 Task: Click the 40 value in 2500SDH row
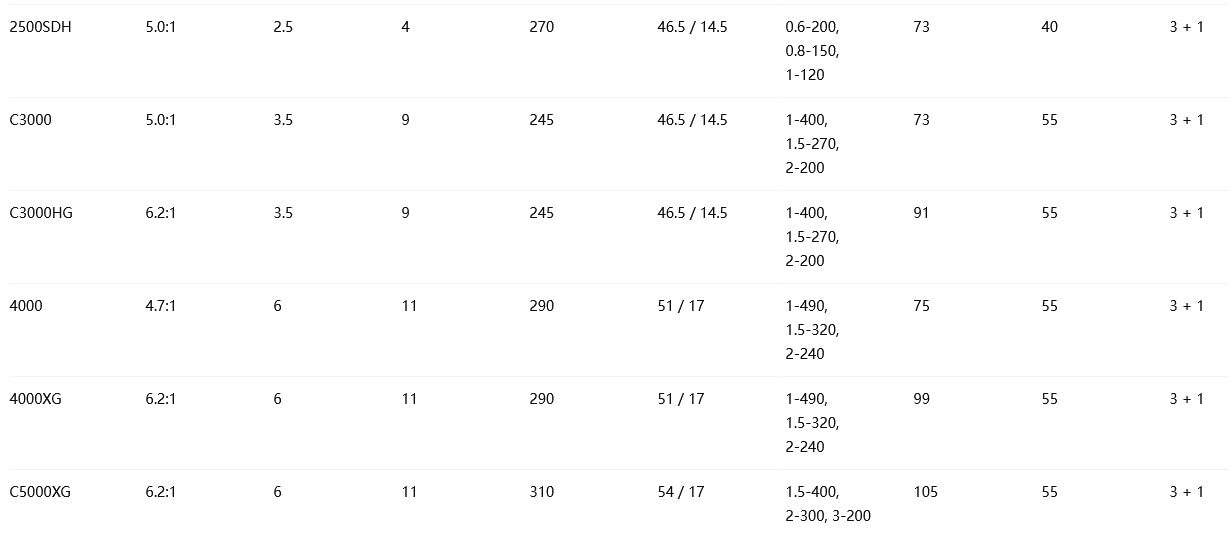click(1049, 27)
